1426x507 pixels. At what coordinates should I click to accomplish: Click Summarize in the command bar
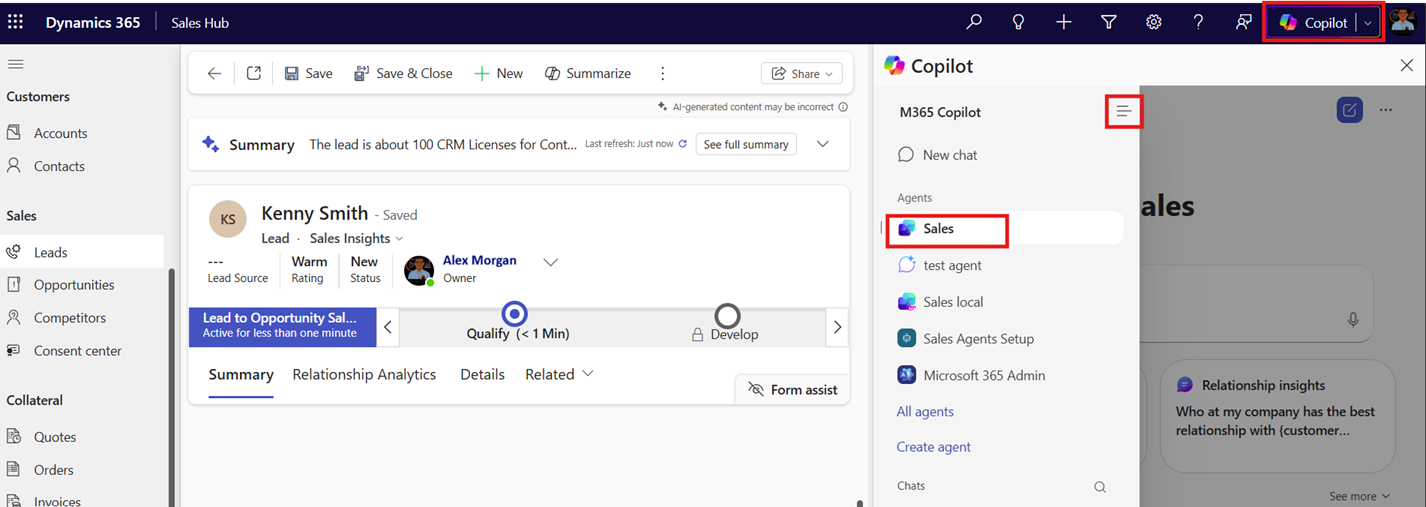tap(588, 73)
